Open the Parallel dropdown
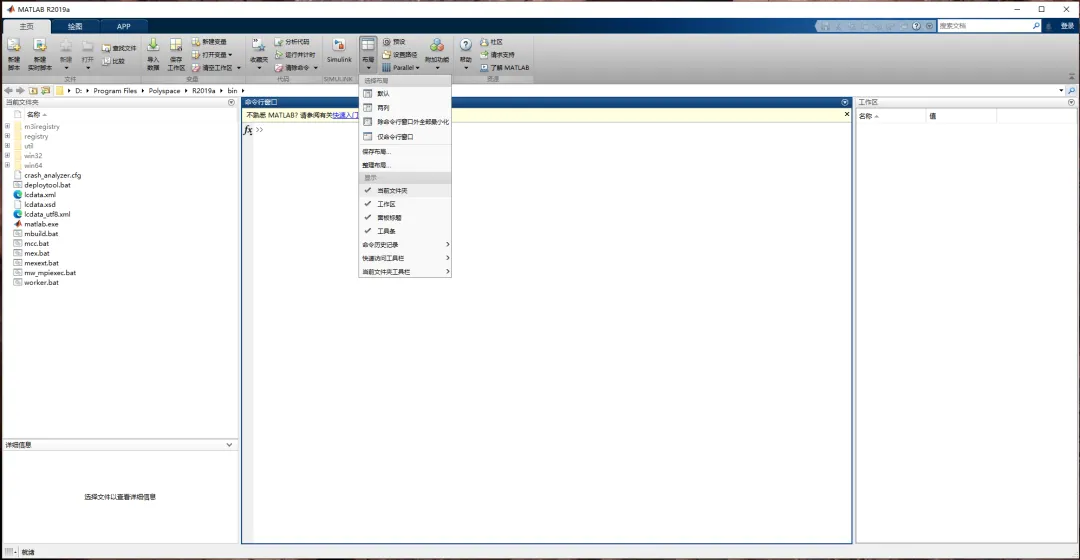 pos(417,68)
